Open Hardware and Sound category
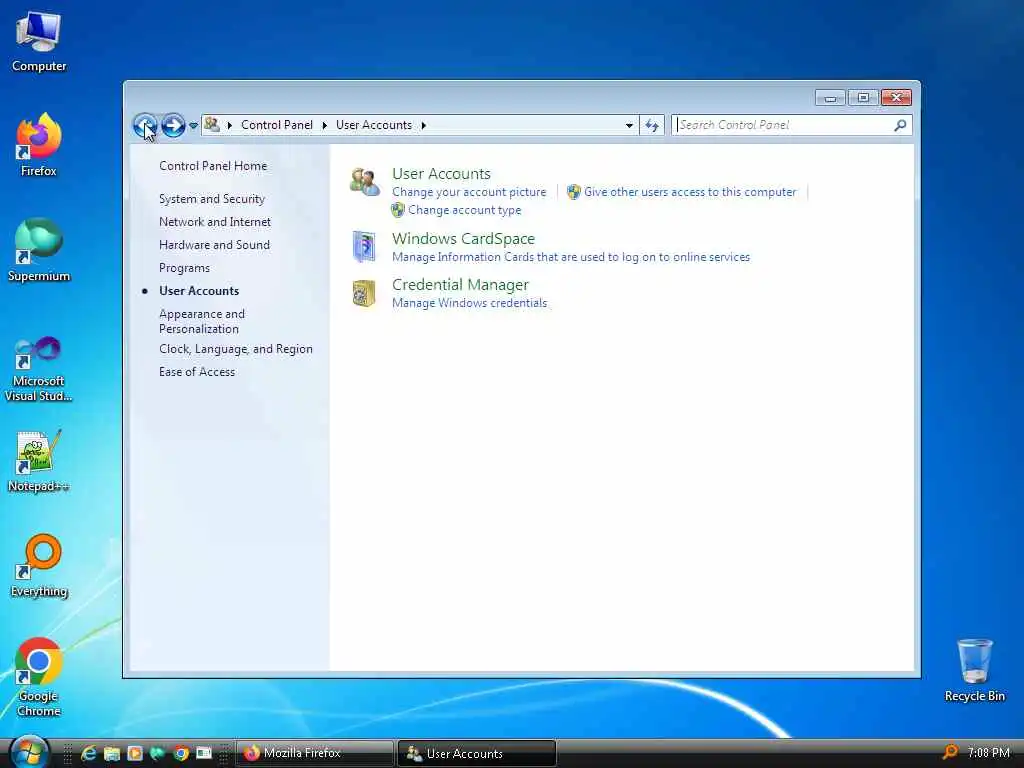This screenshot has width=1024, height=768. click(214, 245)
